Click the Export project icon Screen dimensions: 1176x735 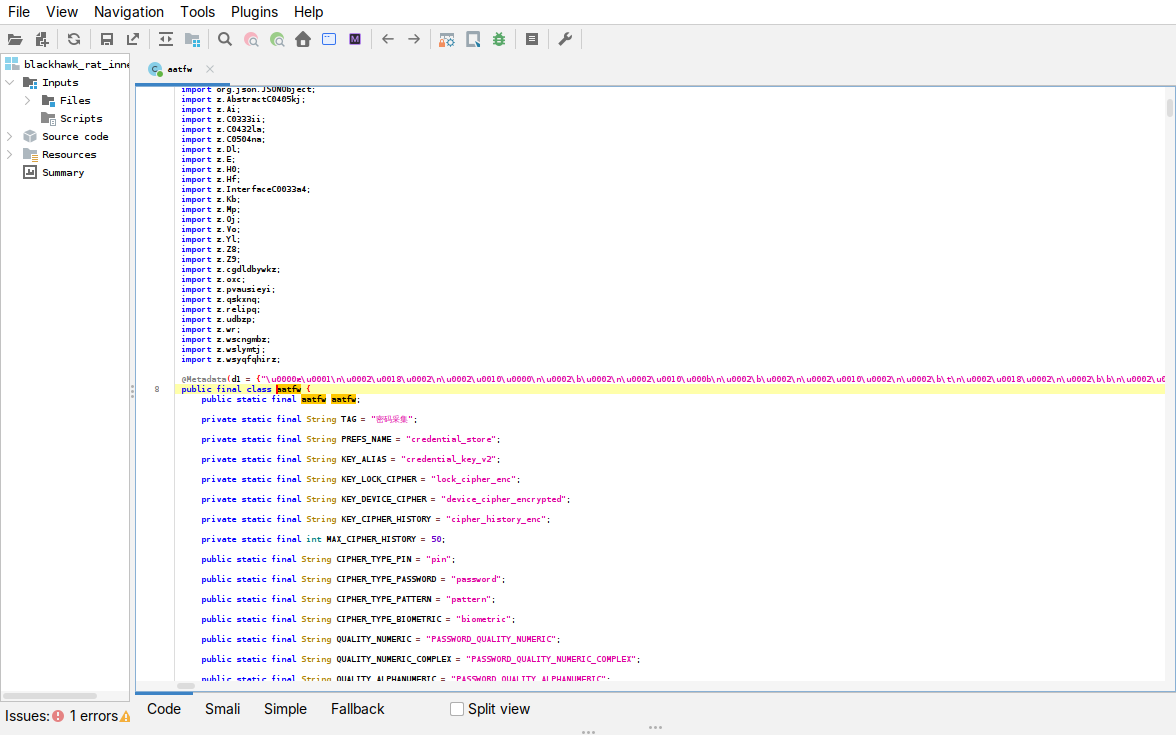(133, 40)
